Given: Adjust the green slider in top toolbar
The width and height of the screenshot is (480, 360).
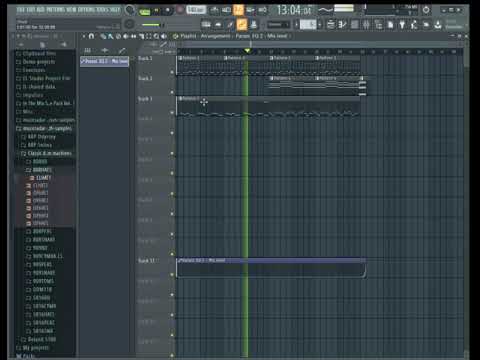Looking at the screenshot, I should pos(152,25).
